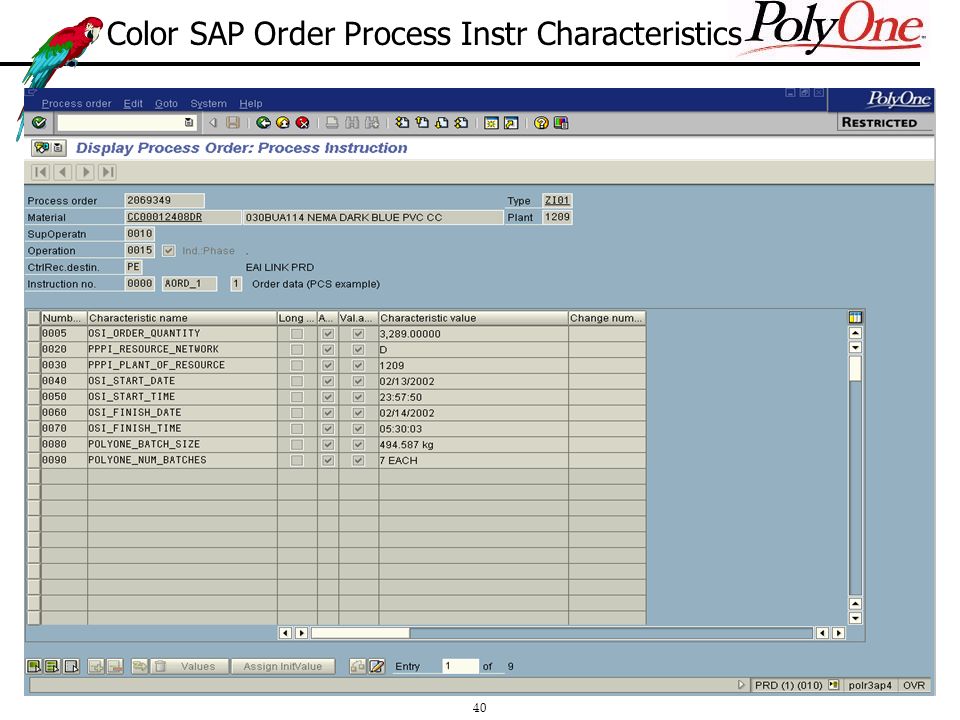
Task: Click the table configuration icon above scrollbar
Action: pos(855,317)
